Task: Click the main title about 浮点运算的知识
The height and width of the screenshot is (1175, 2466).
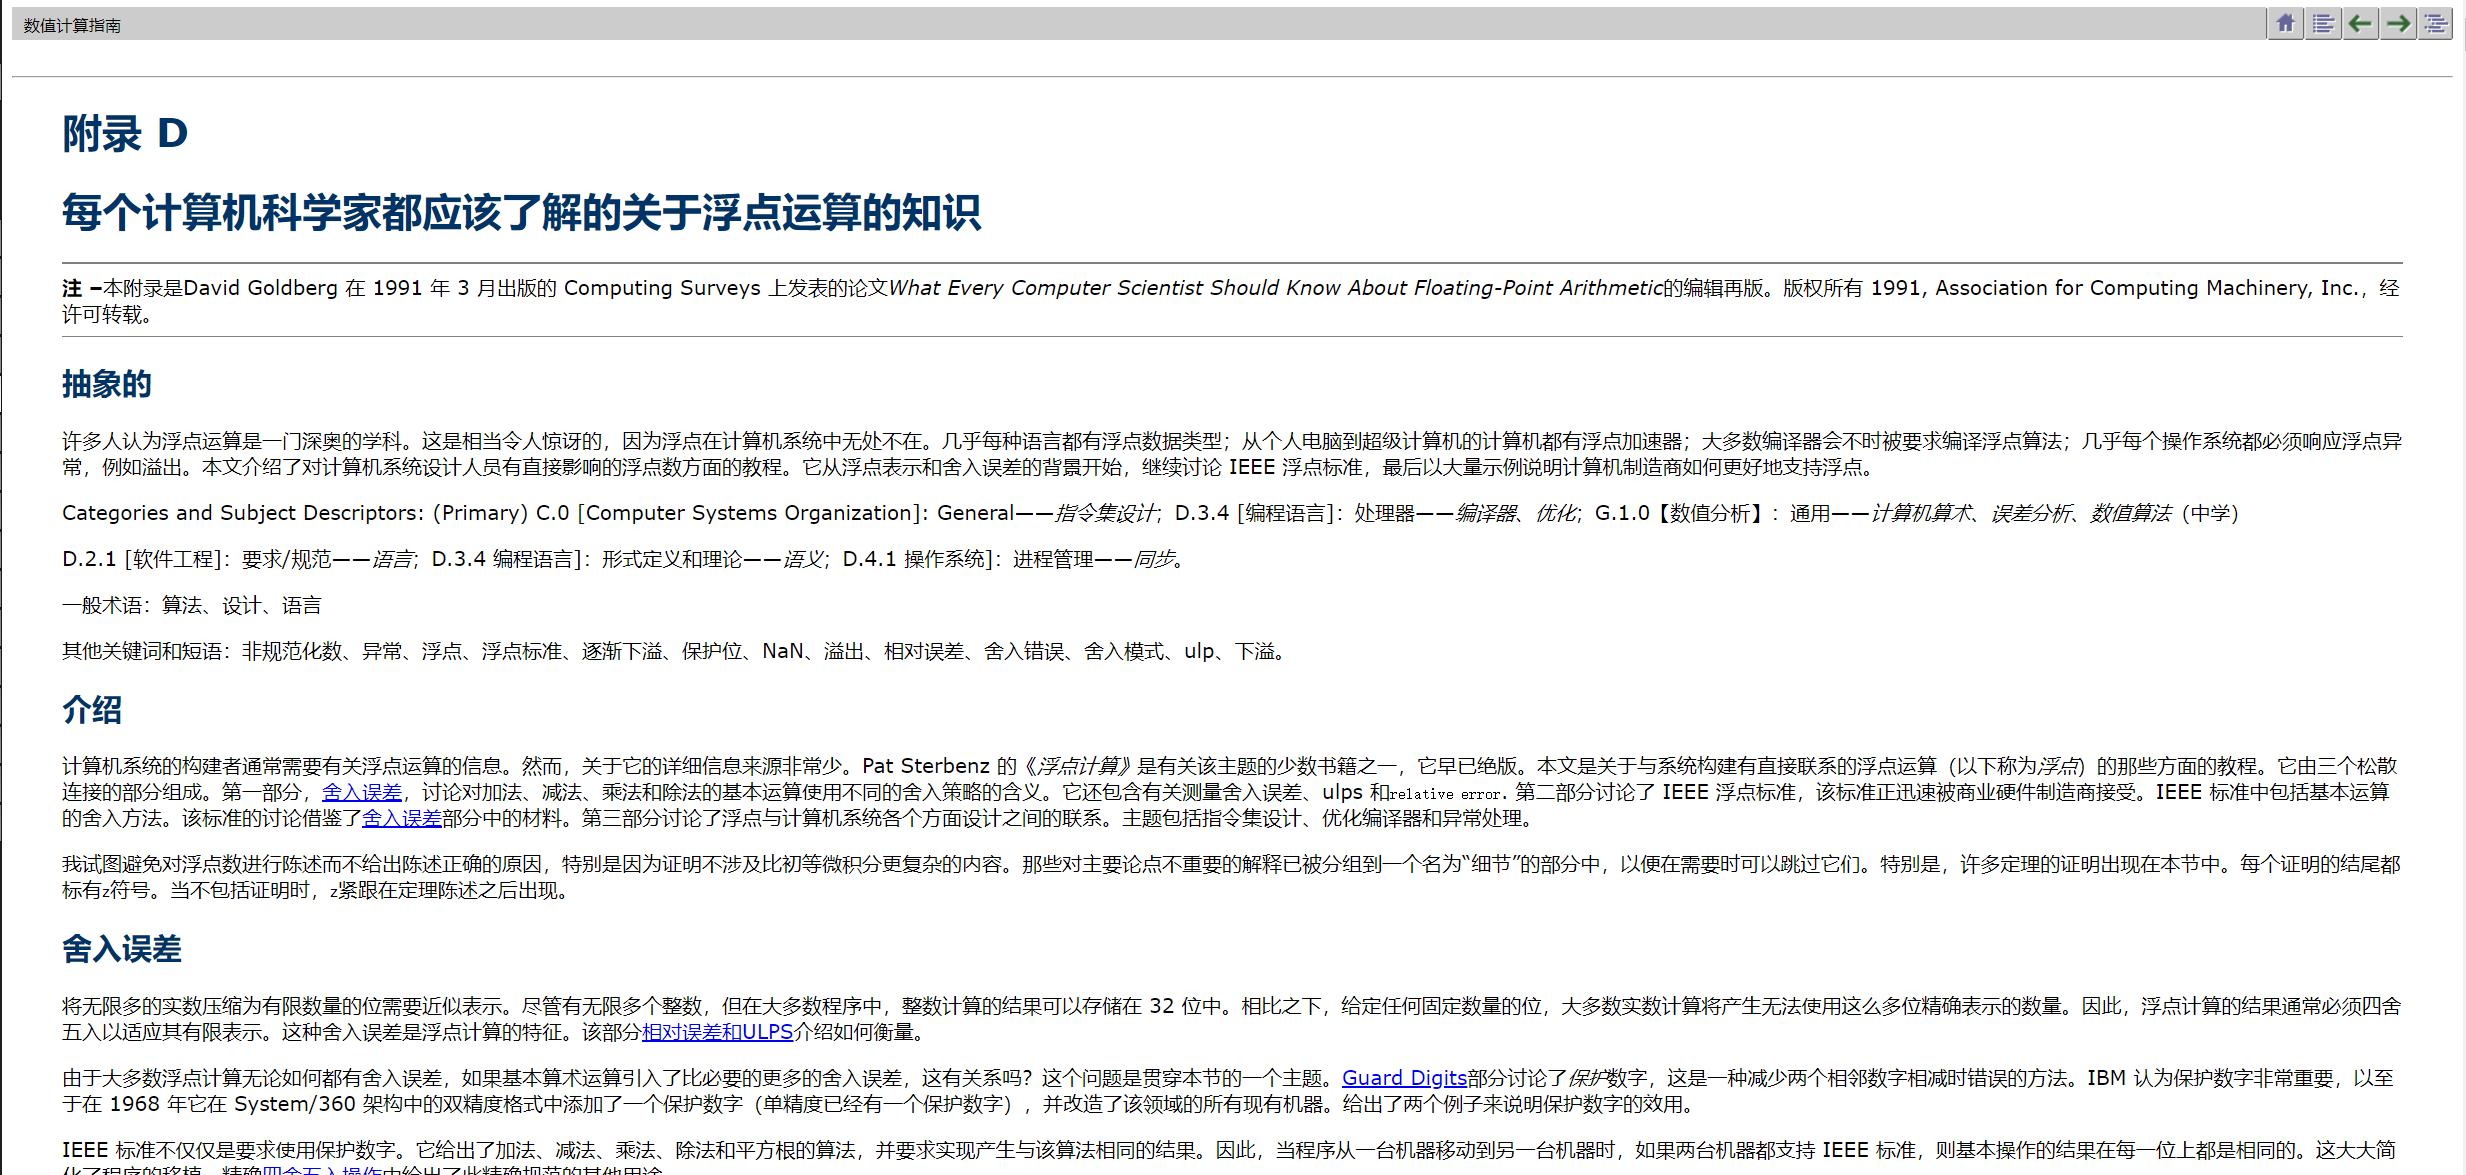Action: [521, 213]
